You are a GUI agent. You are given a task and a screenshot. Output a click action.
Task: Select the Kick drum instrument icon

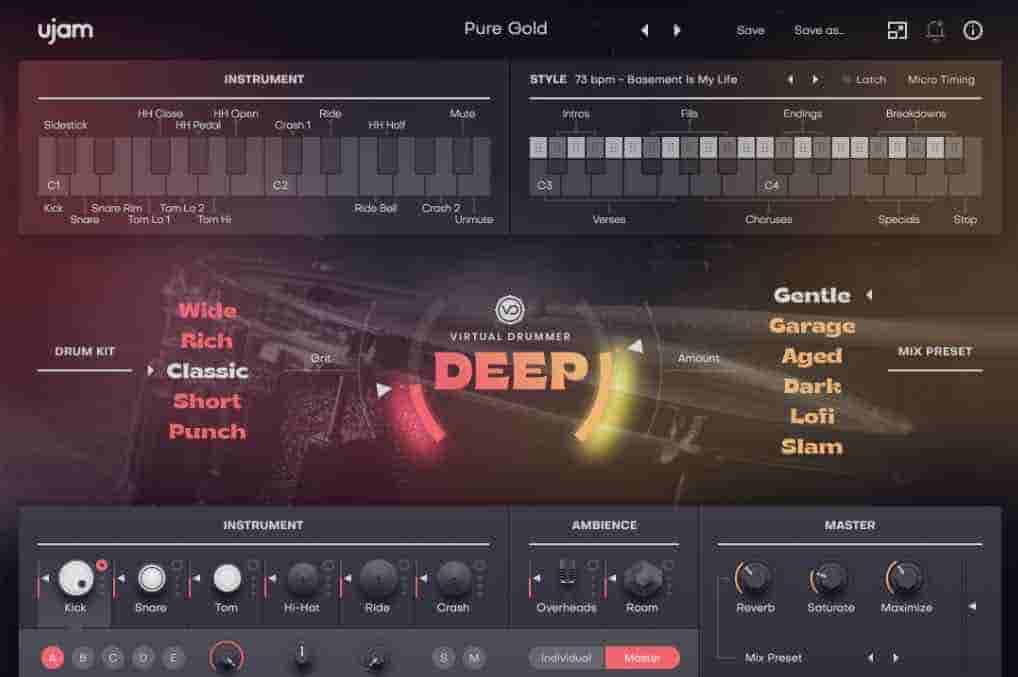tap(77, 578)
